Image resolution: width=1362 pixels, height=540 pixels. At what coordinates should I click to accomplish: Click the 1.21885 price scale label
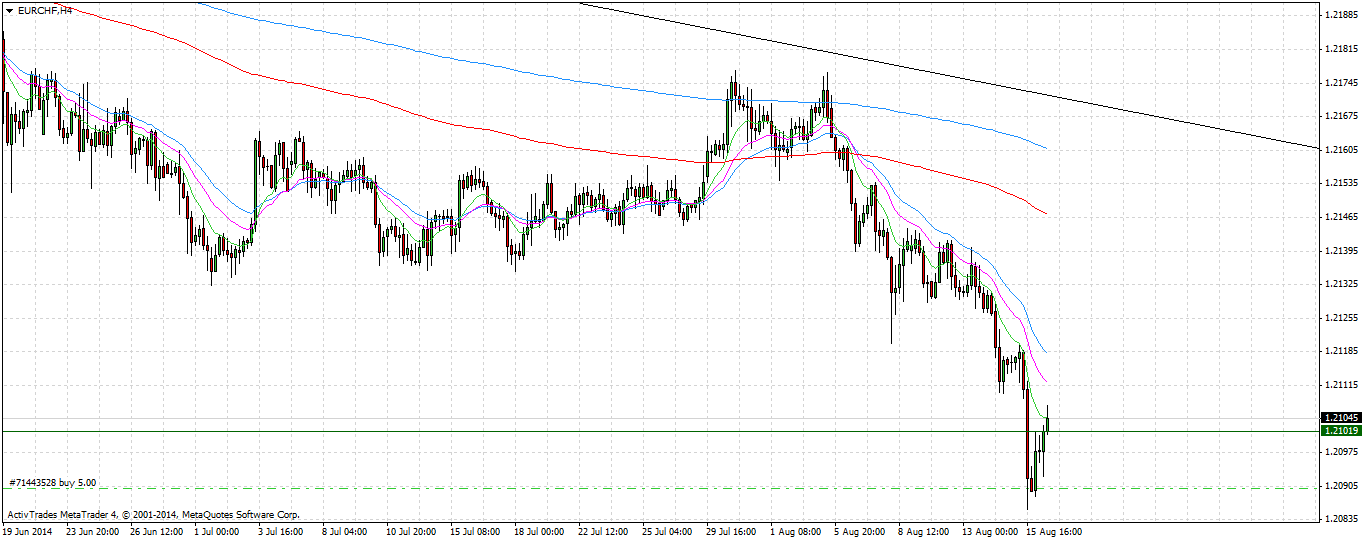click(1340, 15)
